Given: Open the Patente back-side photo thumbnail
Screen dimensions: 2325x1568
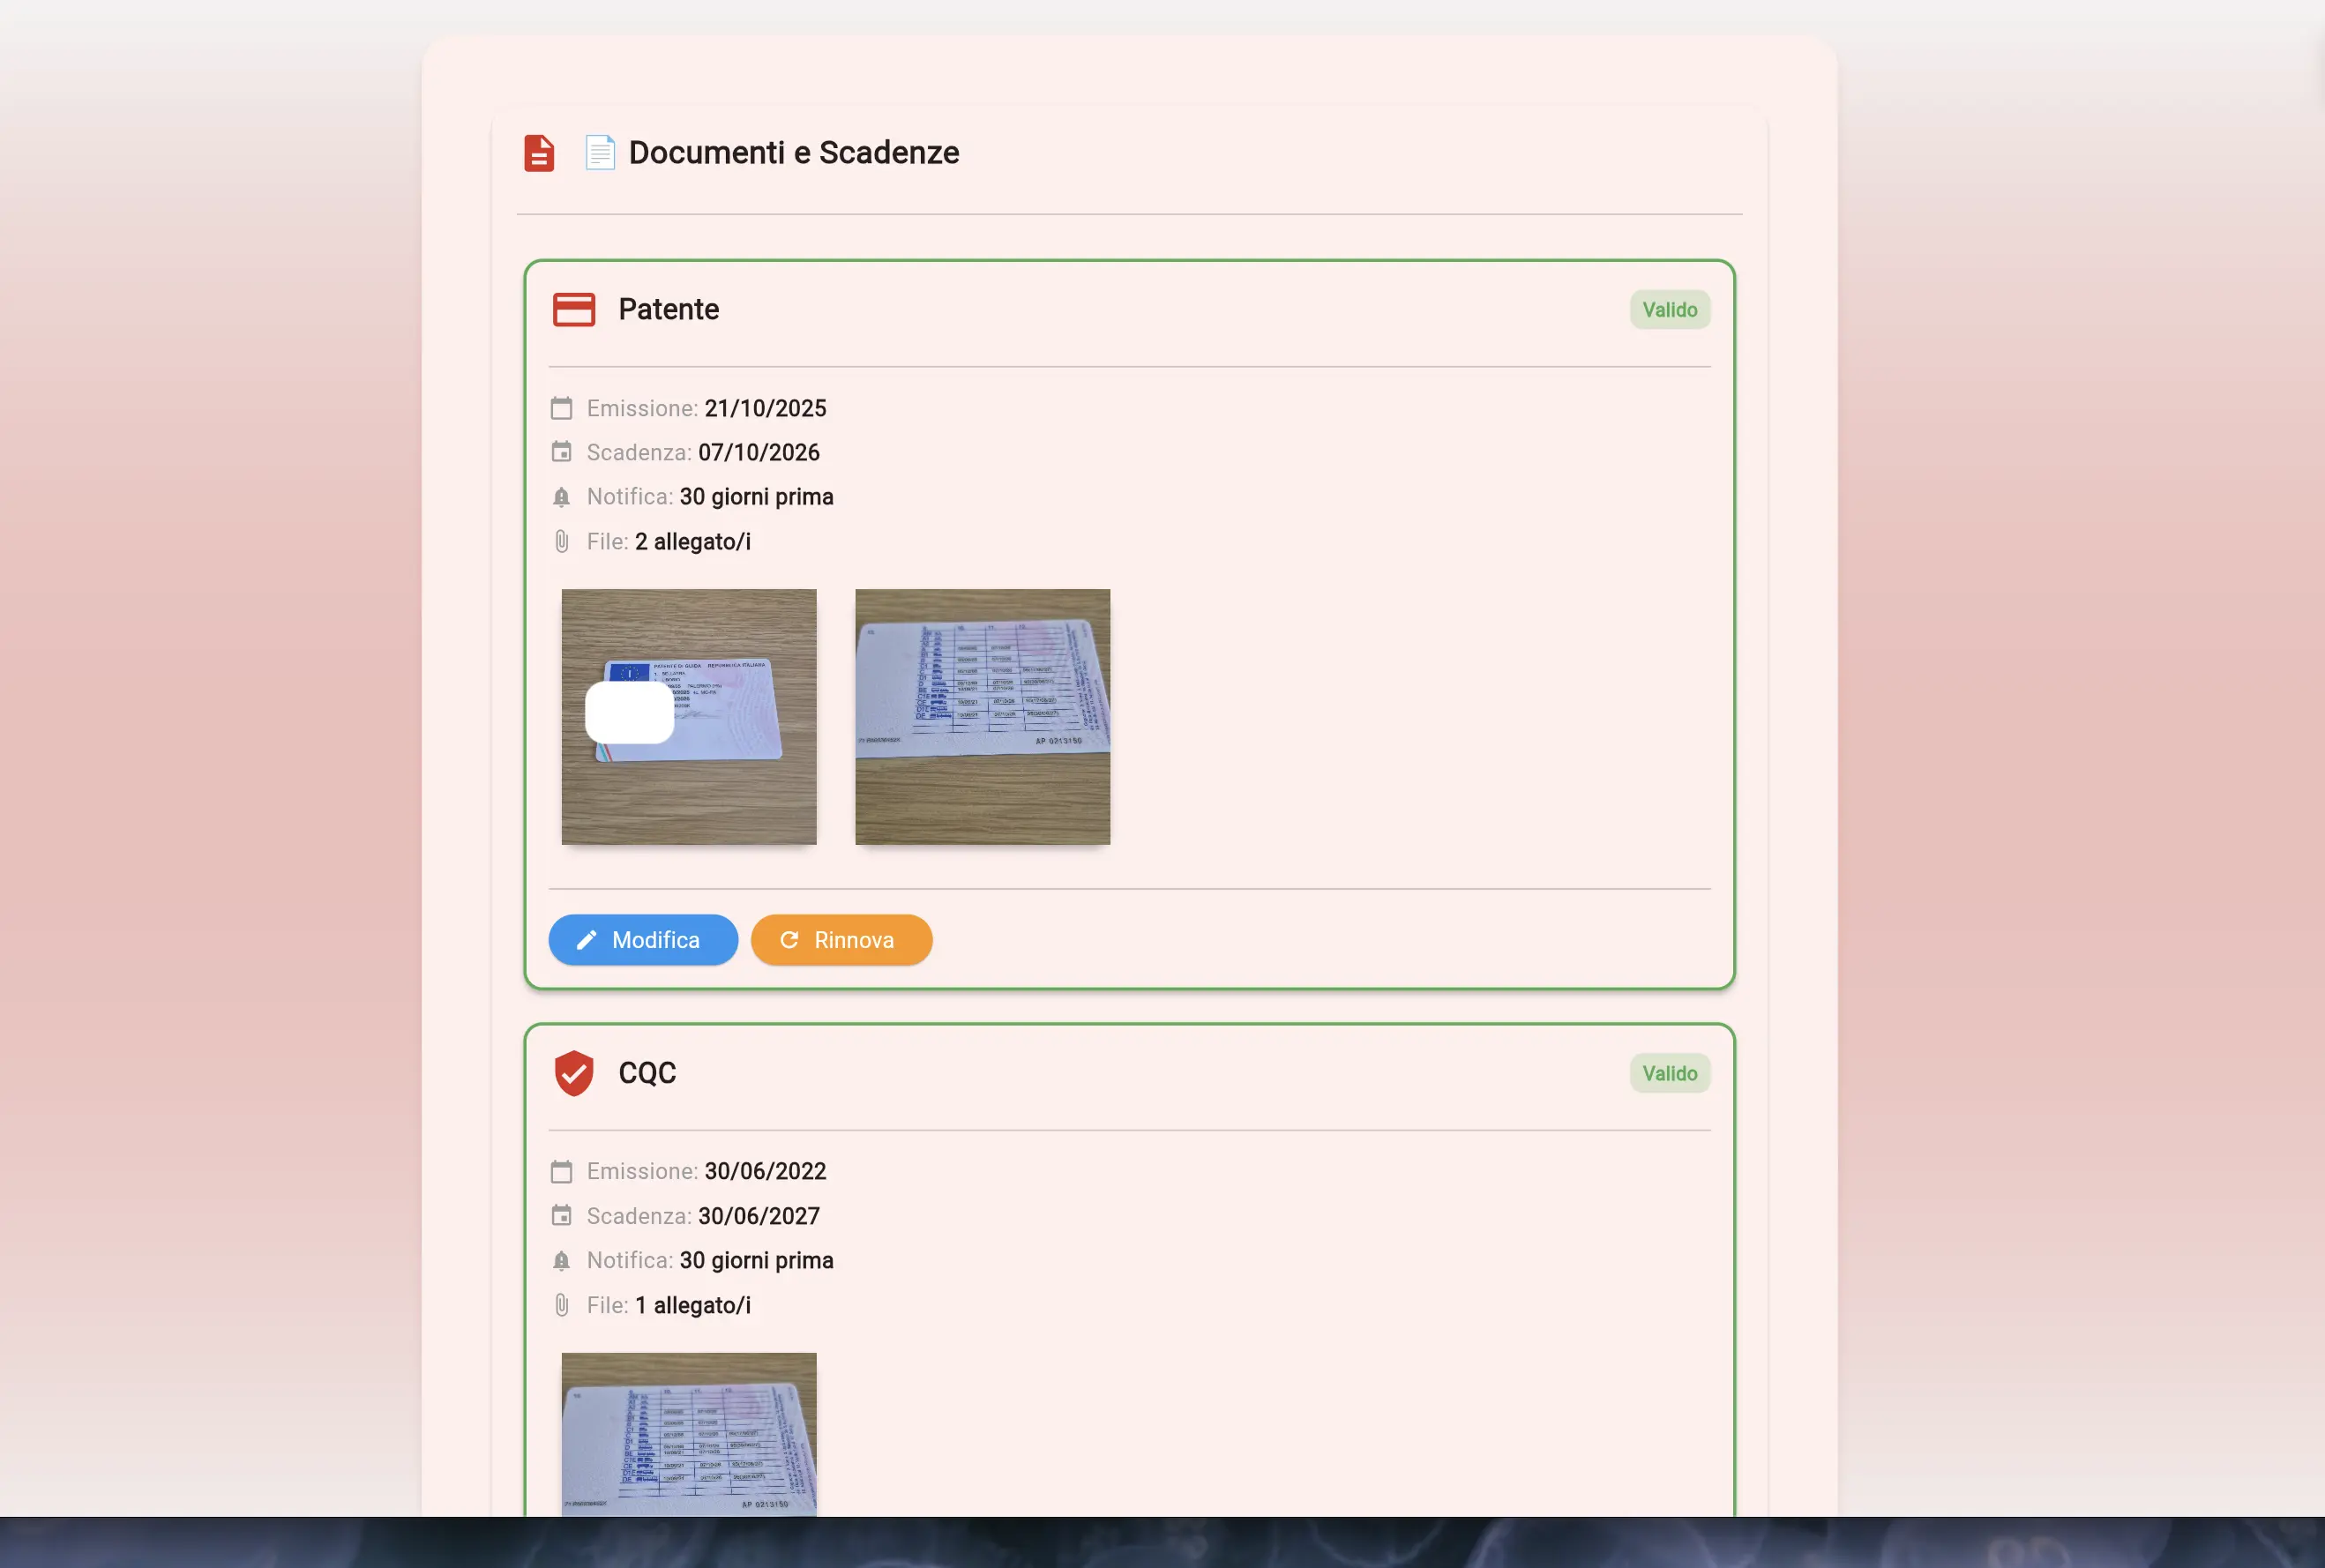Looking at the screenshot, I should [983, 717].
